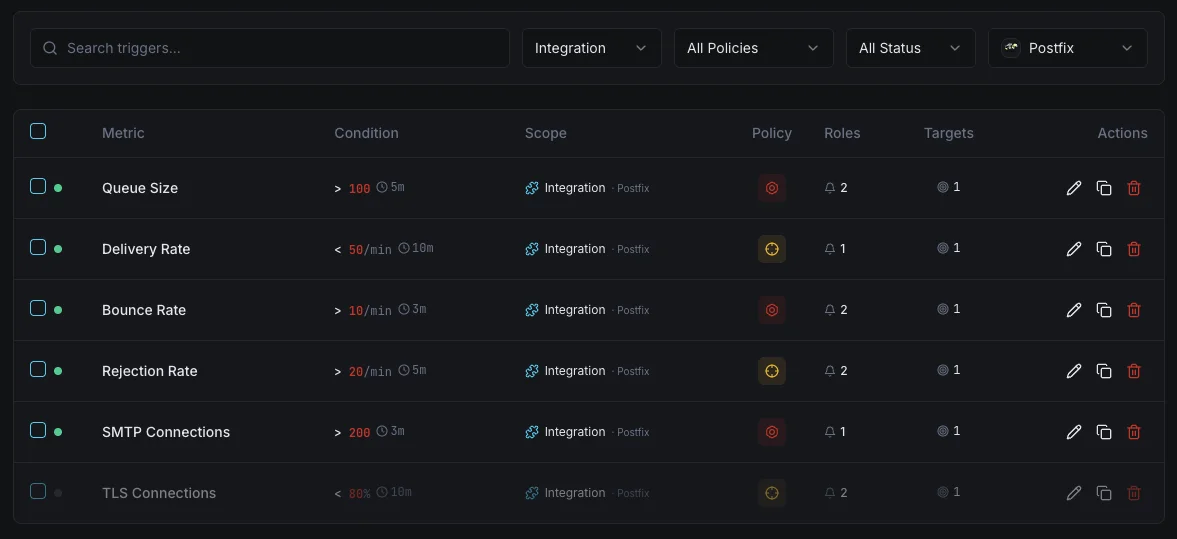1177x539 pixels.
Task: Click the Bounce Rate metric name
Action: pos(144,309)
